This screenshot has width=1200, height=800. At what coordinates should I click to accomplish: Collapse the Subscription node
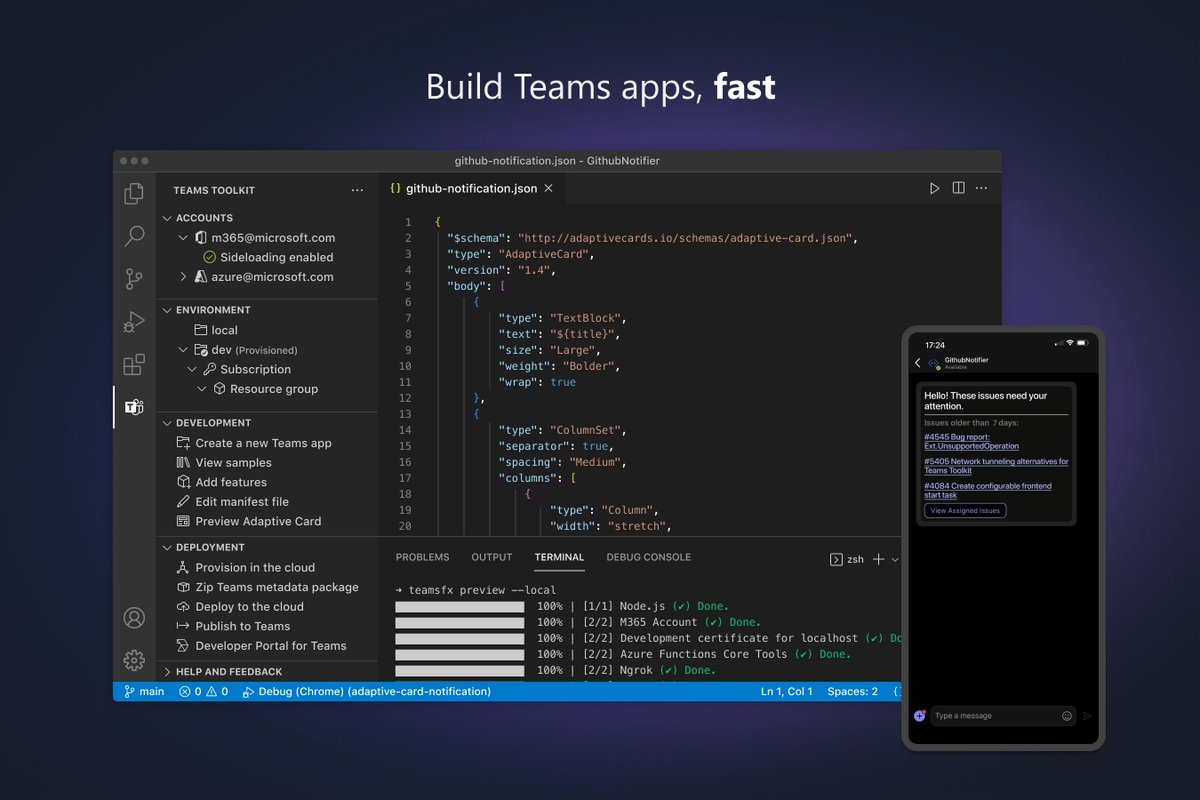[x=193, y=369]
